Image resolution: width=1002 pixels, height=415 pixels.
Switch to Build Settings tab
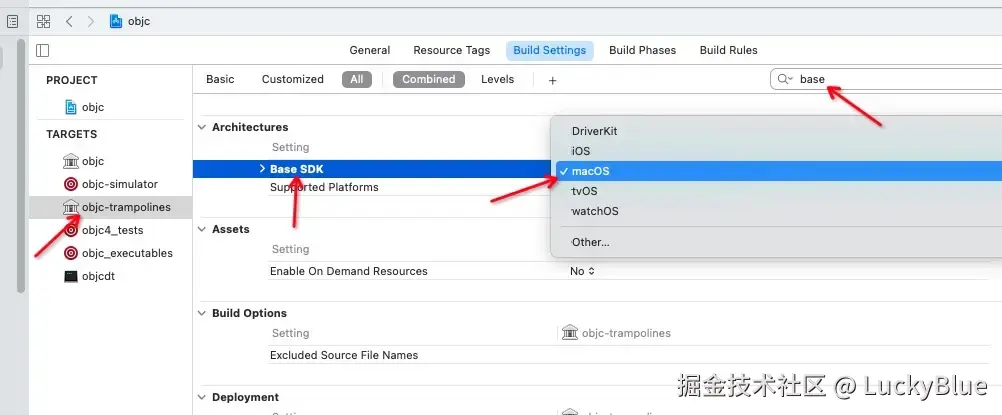click(x=550, y=50)
